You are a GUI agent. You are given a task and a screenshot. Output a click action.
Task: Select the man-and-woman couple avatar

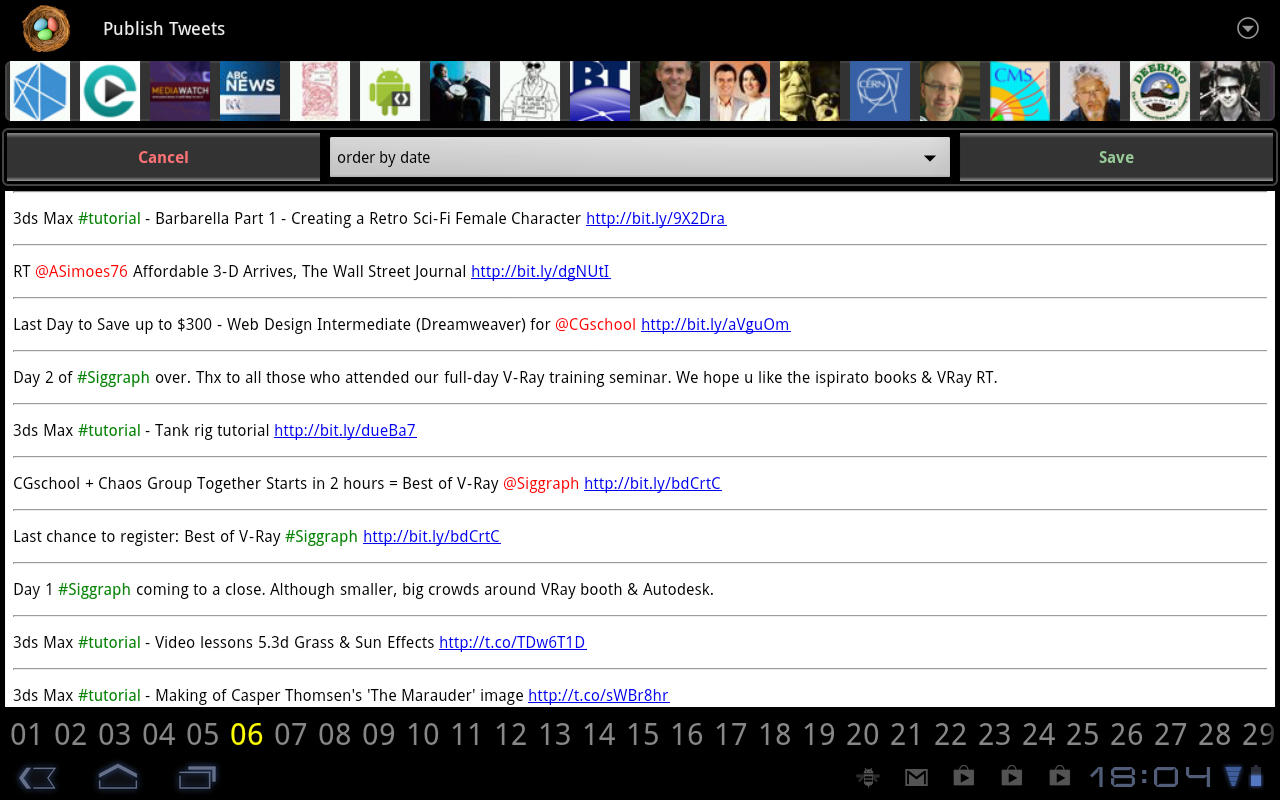coord(740,91)
